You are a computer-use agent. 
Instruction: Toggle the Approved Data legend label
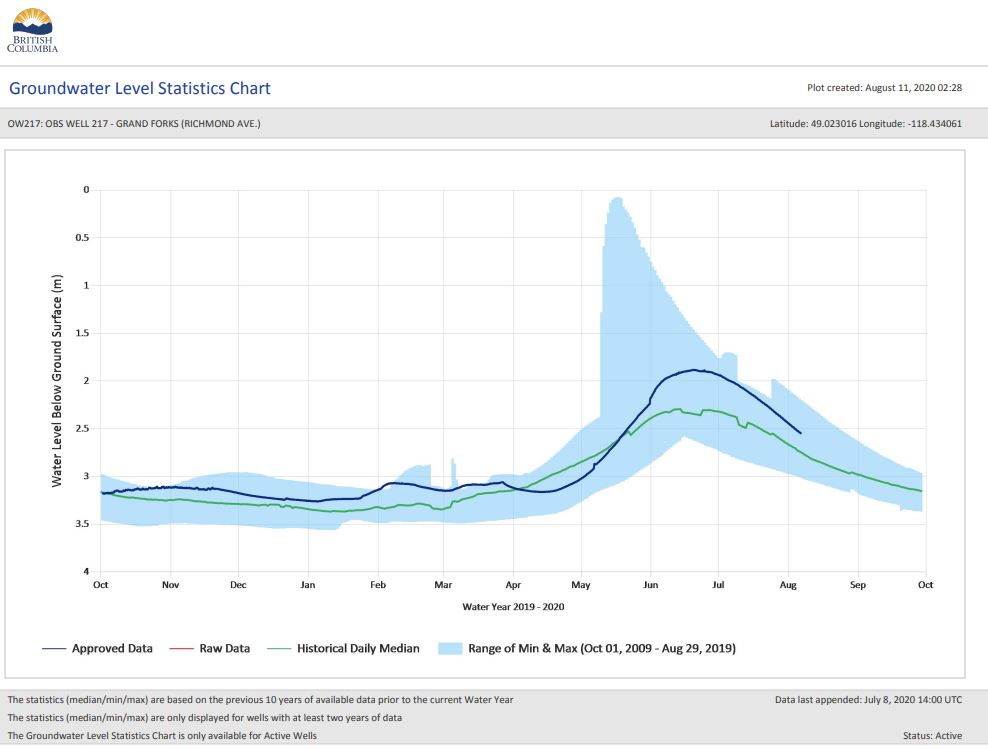[112, 649]
